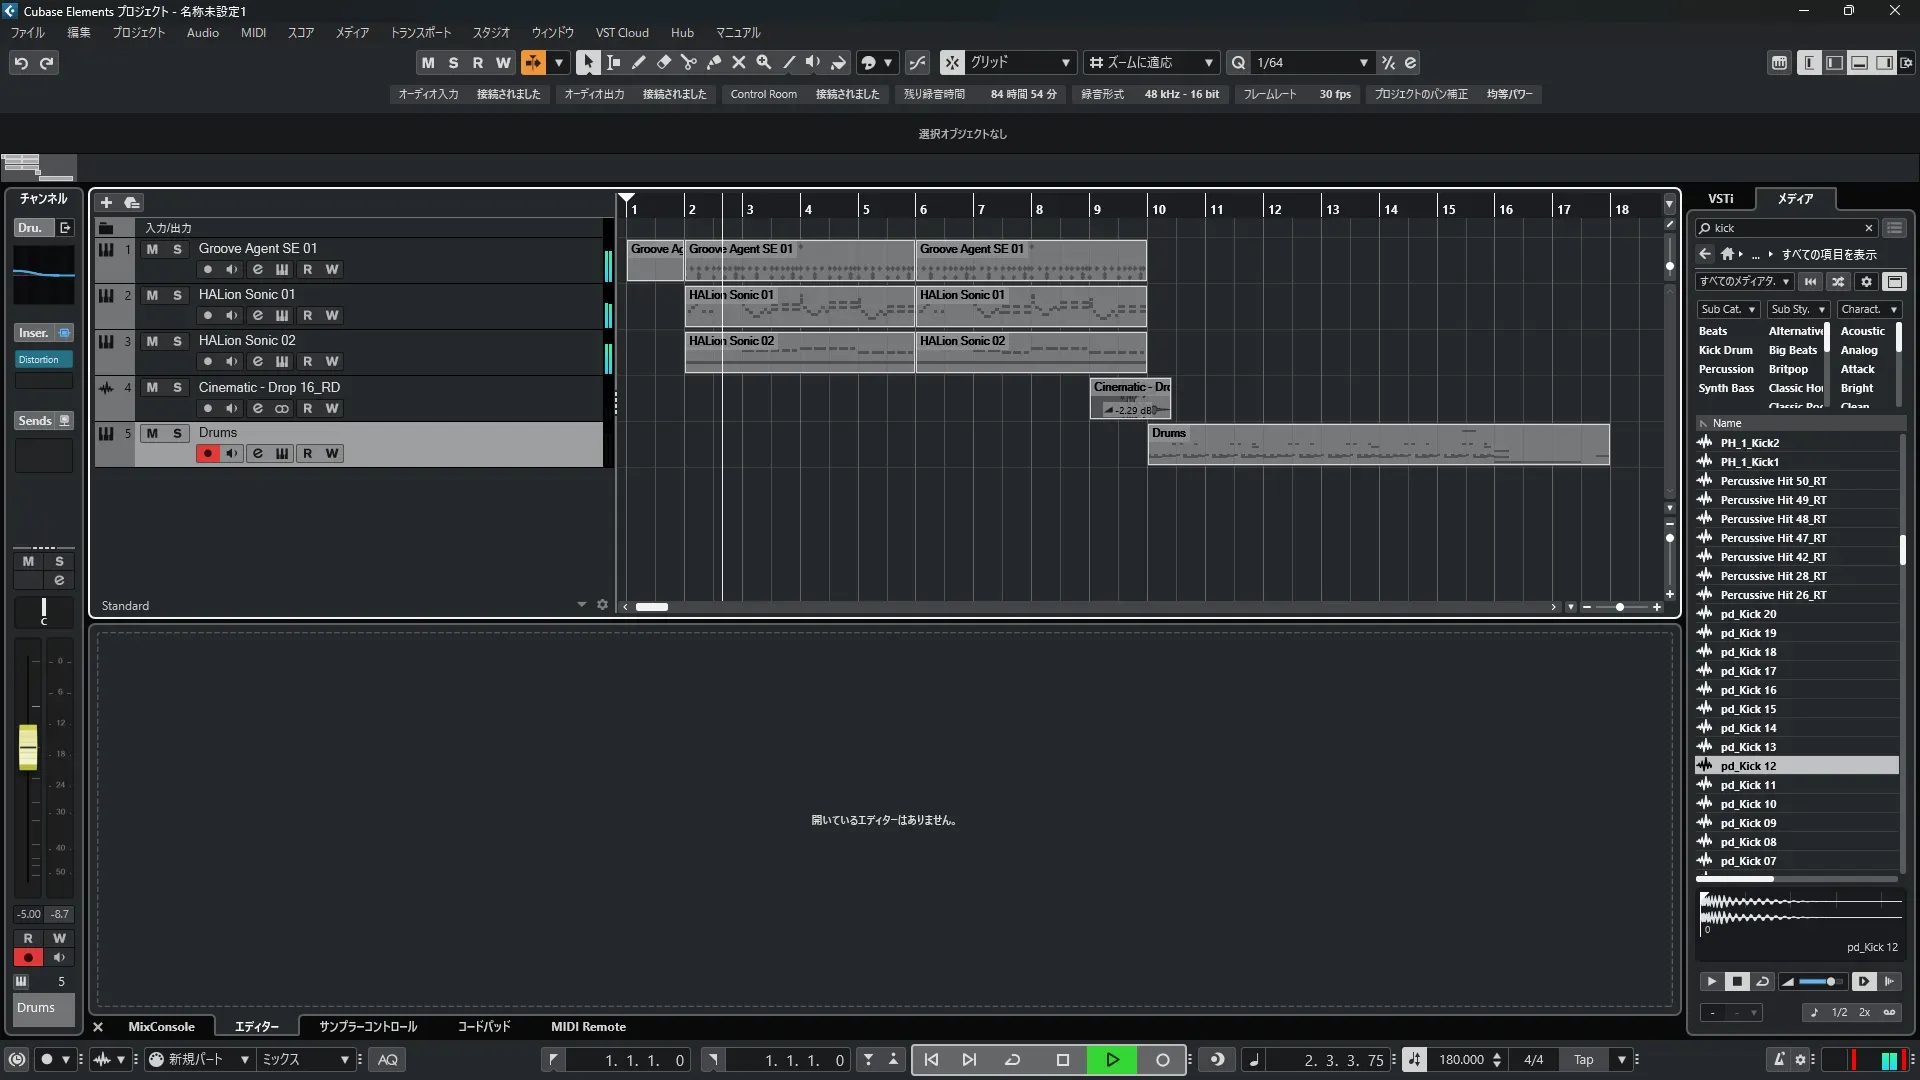
Task: Disable record enable on Drums track
Action: pyautogui.click(x=208, y=453)
